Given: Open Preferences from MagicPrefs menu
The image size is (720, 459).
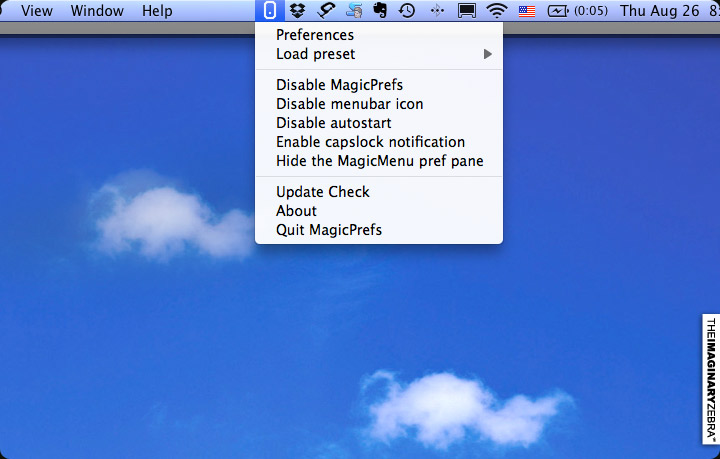Looking at the screenshot, I should (x=315, y=35).
